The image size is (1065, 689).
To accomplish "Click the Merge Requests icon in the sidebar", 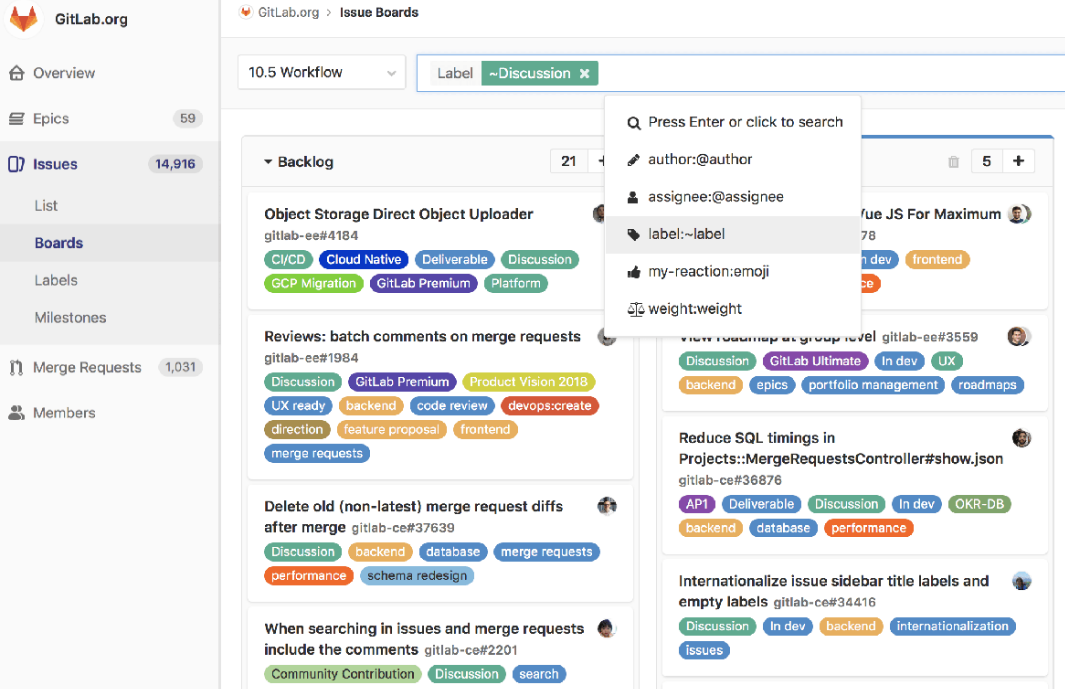I will point(16,368).
